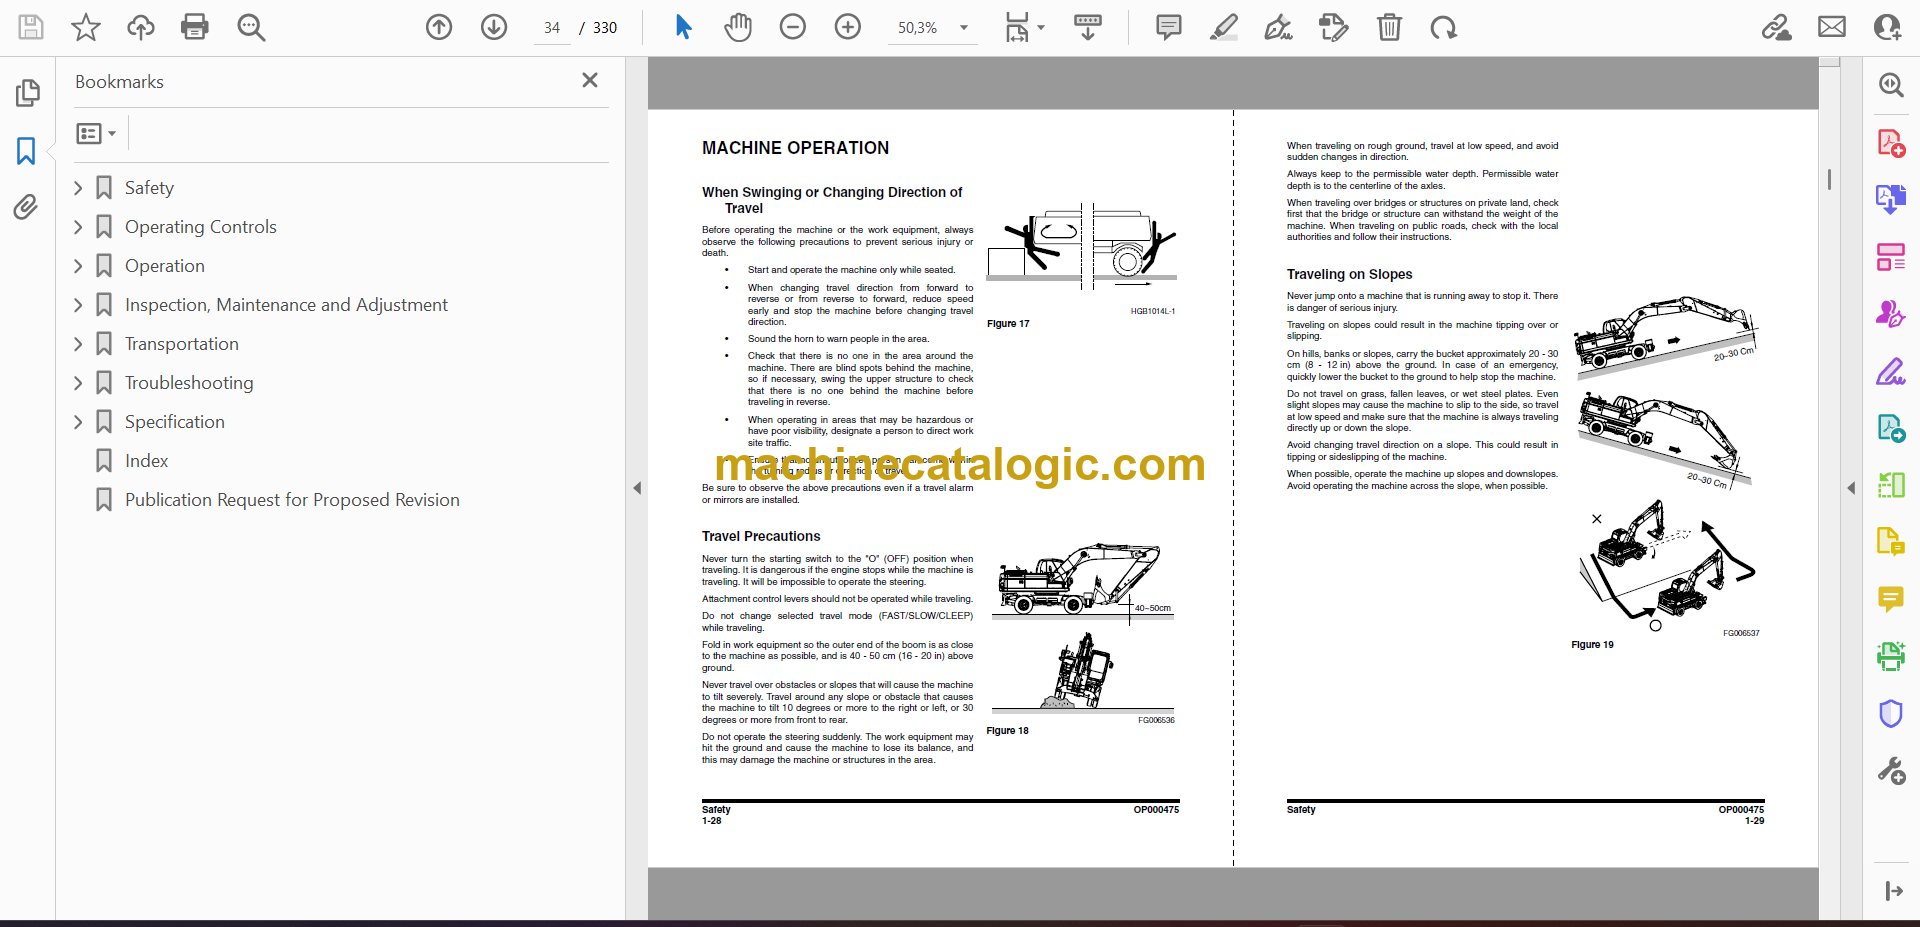The height and width of the screenshot is (927, 1920).
Task: Open the sign document pen tool
Action: point(1278,27)
